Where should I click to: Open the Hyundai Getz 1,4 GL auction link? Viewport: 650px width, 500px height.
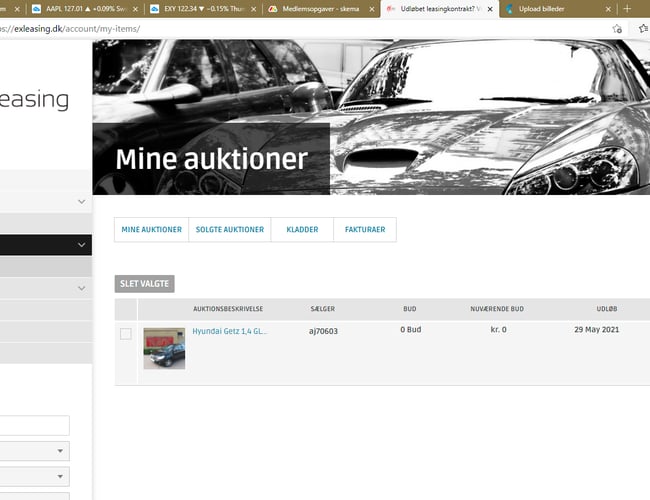point(230,331)
